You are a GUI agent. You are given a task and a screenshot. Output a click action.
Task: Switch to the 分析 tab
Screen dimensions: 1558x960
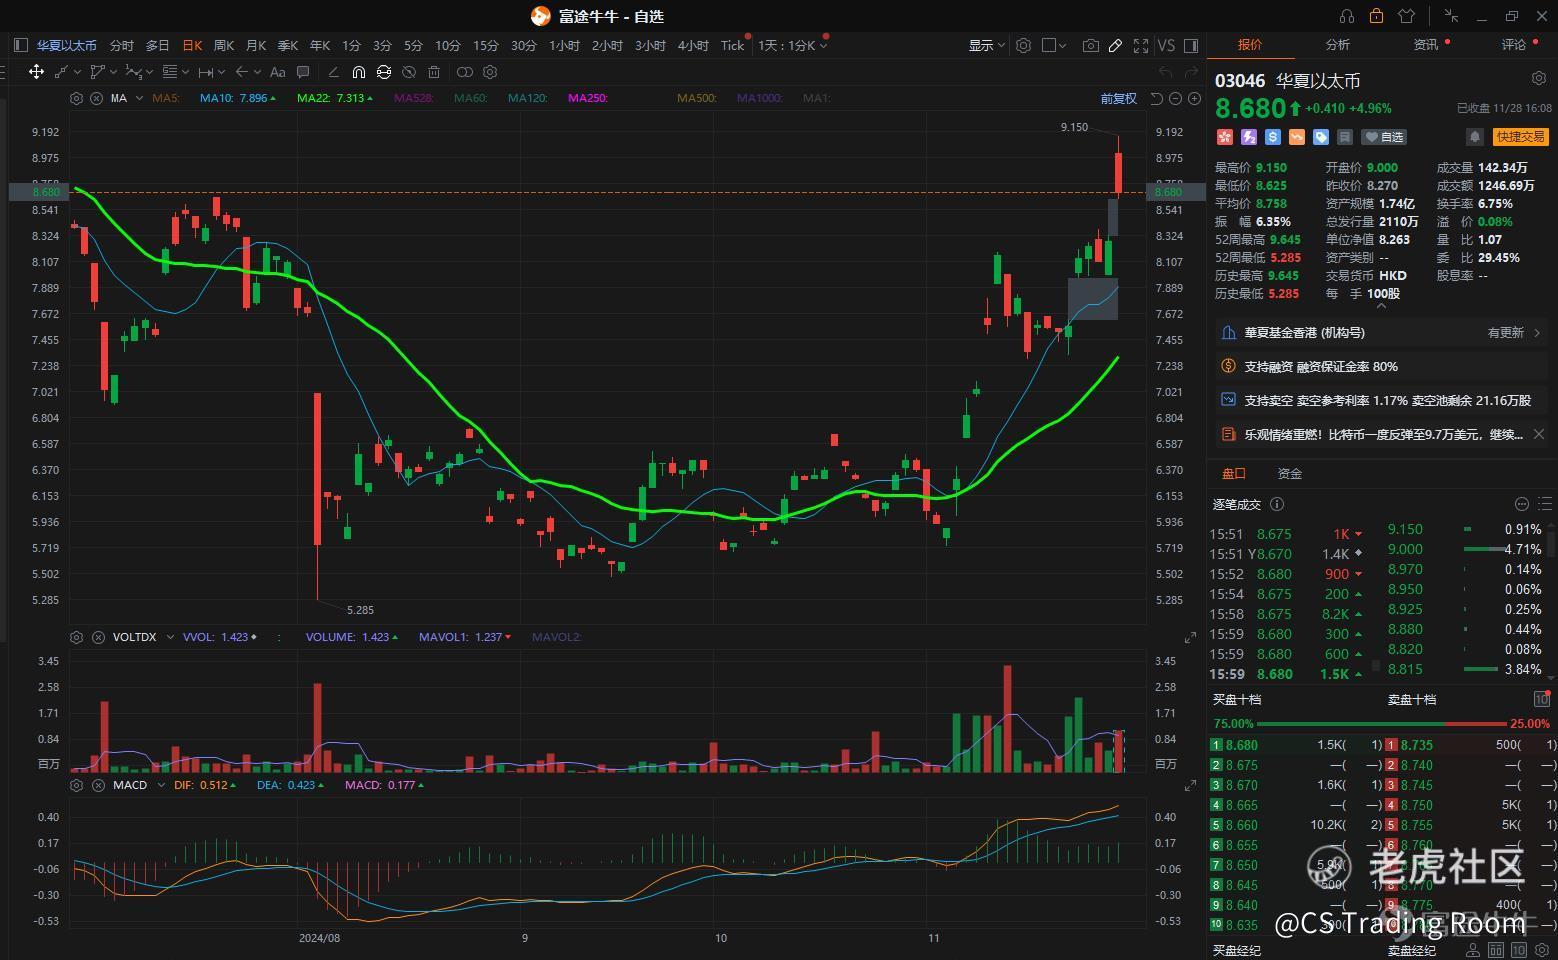1337,44
